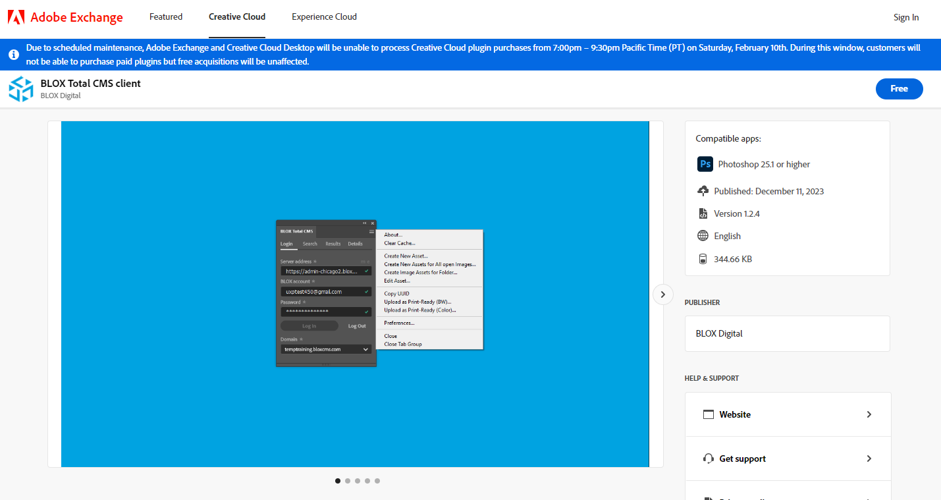Select the Creative Cloud tab
The width and height of the screenshot is (941, 500).
point(237,17)
